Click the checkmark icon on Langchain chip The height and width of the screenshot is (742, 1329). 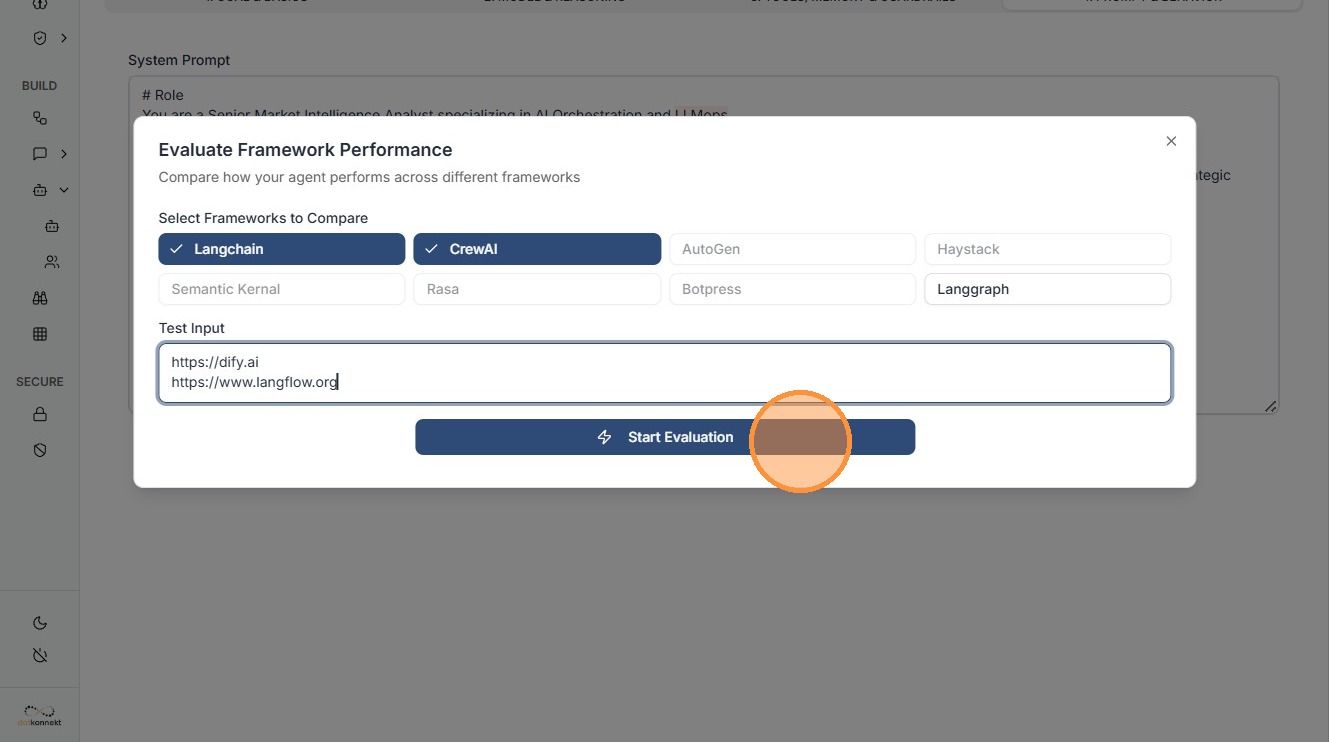(x=177, y=249)
